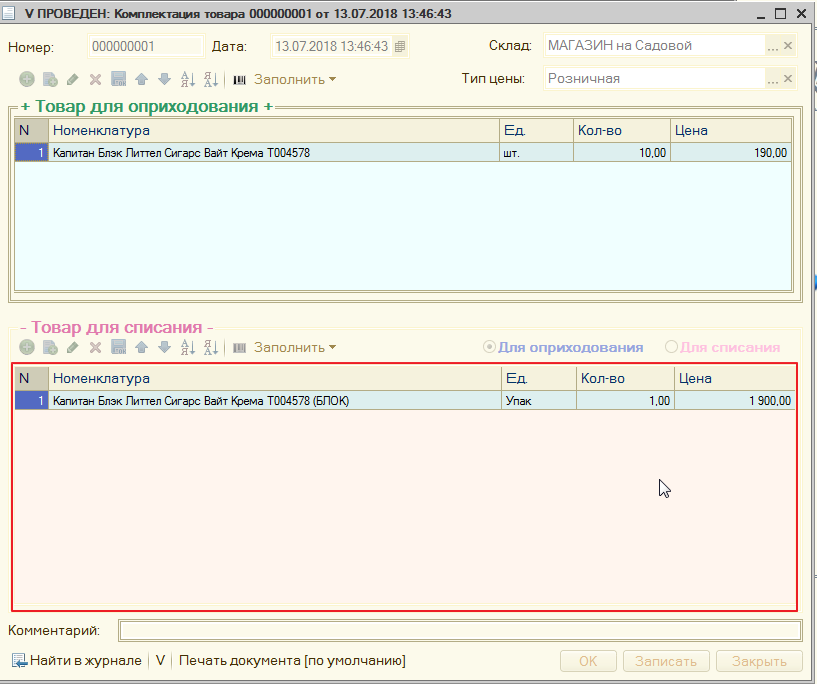Open upper Заполнить dropdown menu
Screen dimensions: 817x684
(295, 80)
